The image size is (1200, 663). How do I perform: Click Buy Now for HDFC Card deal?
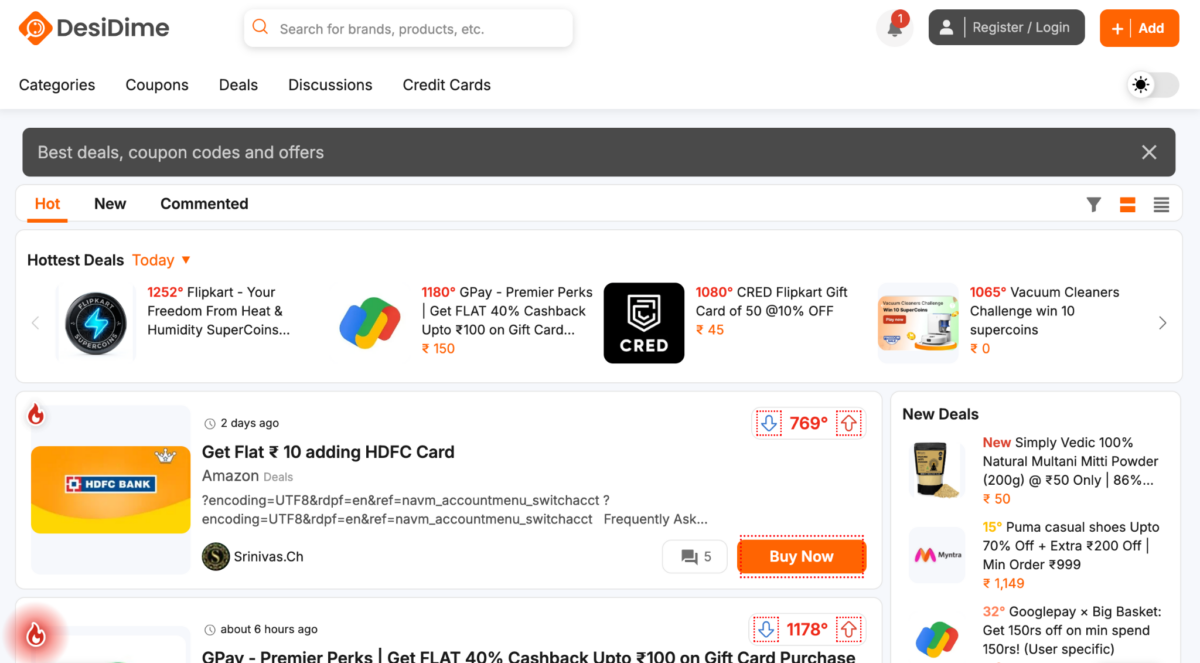click(801, 556)
